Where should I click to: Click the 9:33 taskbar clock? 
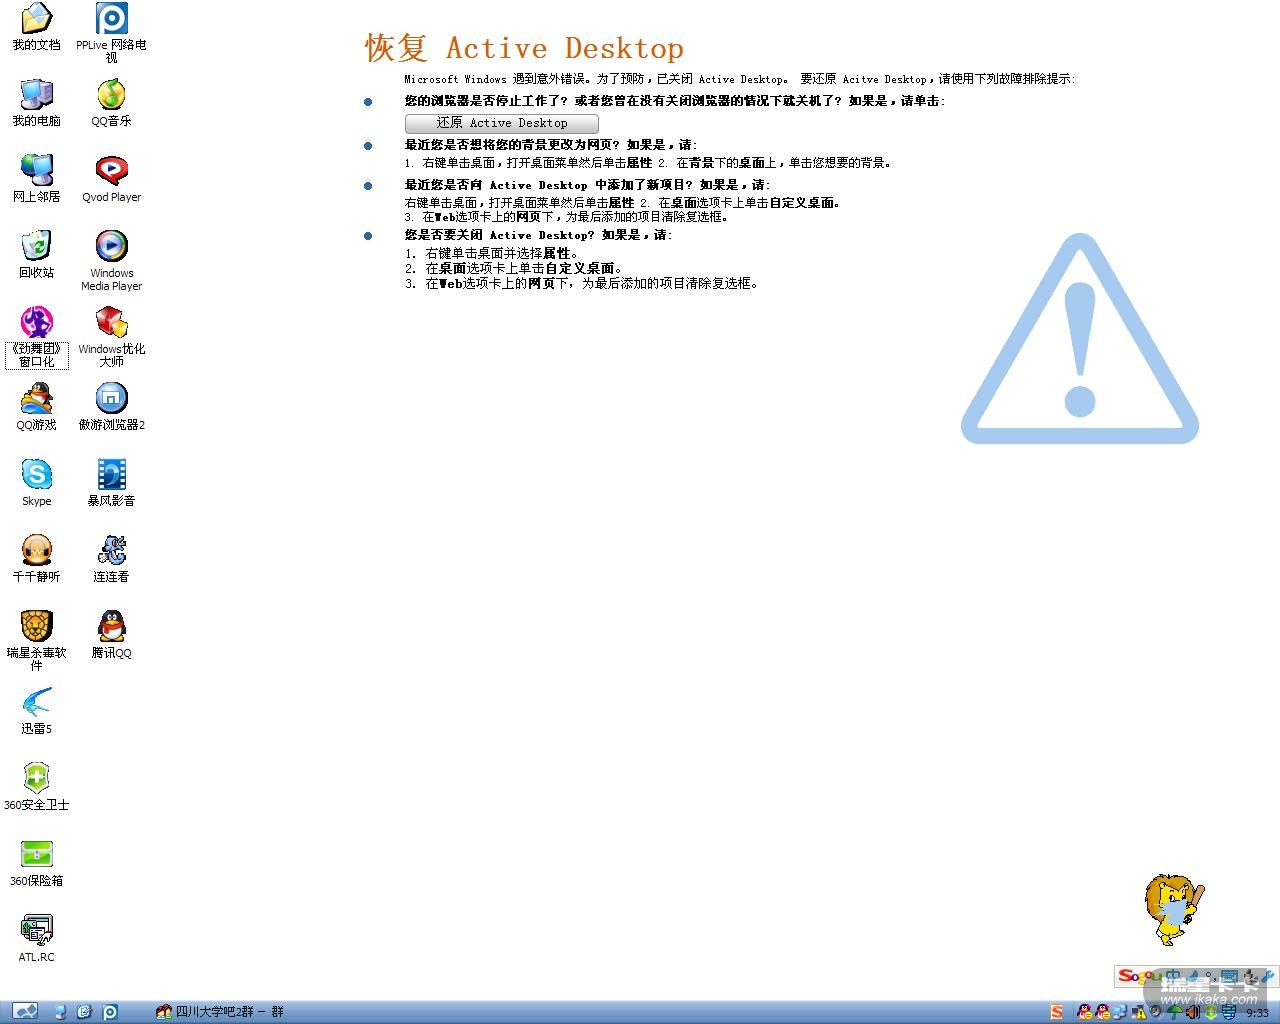tap(1257, 1013)
